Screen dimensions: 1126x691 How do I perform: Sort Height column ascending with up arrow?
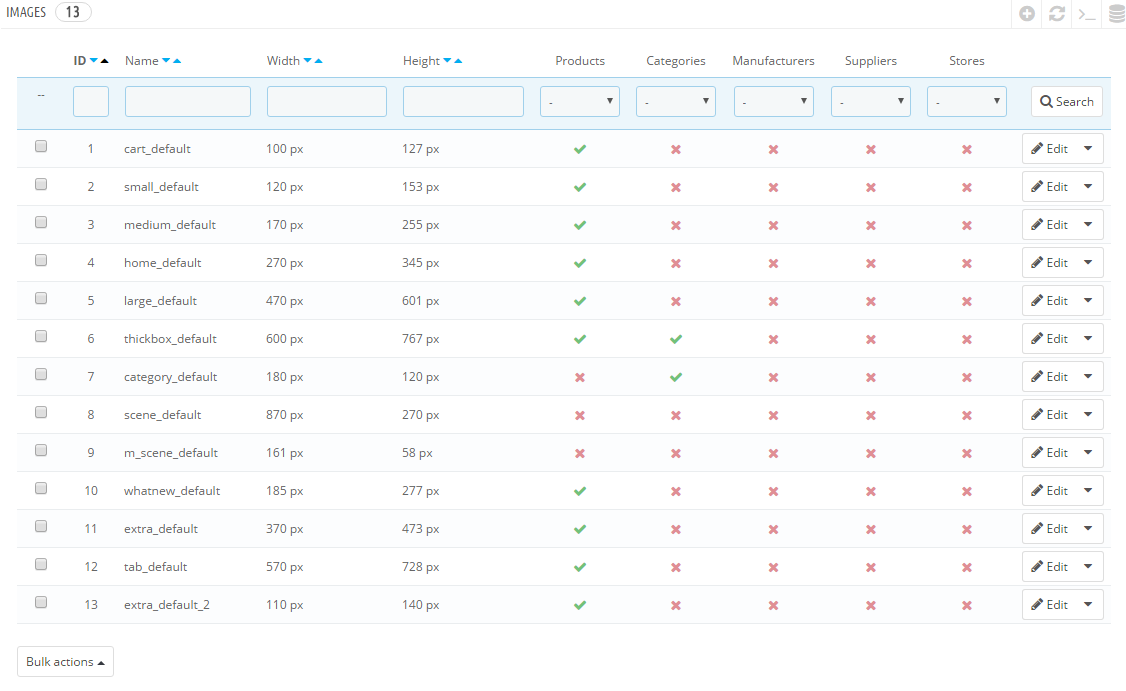click(458, 61)
